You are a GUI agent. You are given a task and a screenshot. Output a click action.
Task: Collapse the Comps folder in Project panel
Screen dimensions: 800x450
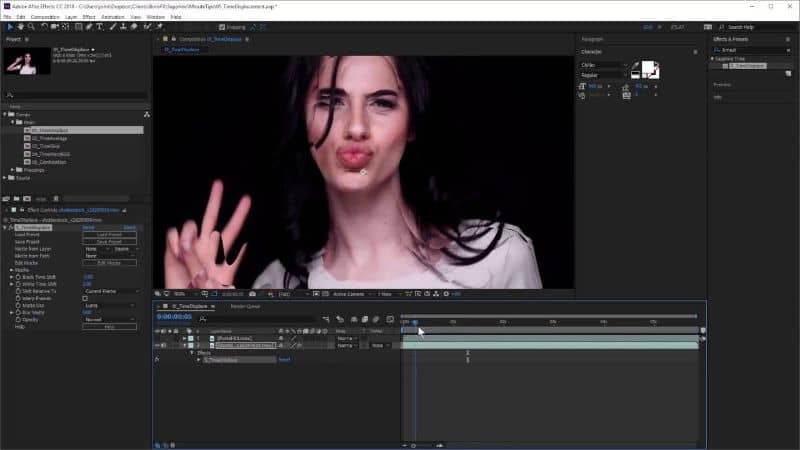(5, 114)
